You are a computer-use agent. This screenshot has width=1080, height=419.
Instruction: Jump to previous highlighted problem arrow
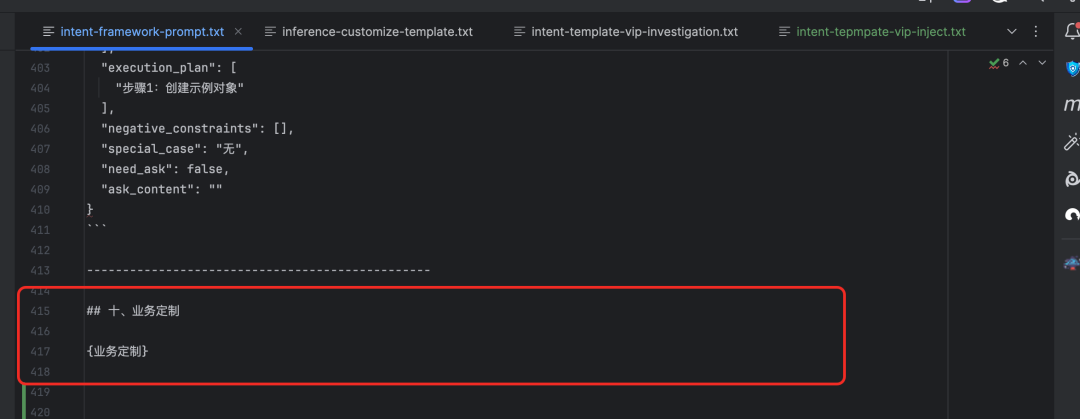pos(1024,63)
